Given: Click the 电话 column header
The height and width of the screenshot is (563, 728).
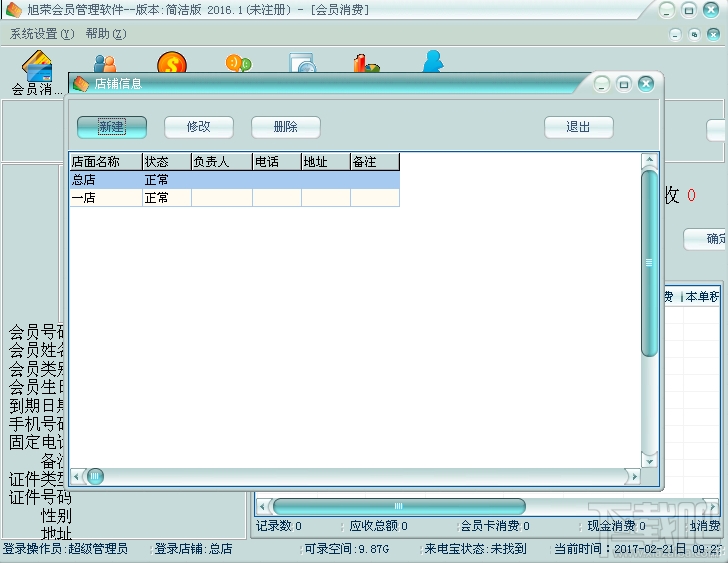Looking at the screenshot, I should pos(278,162).
